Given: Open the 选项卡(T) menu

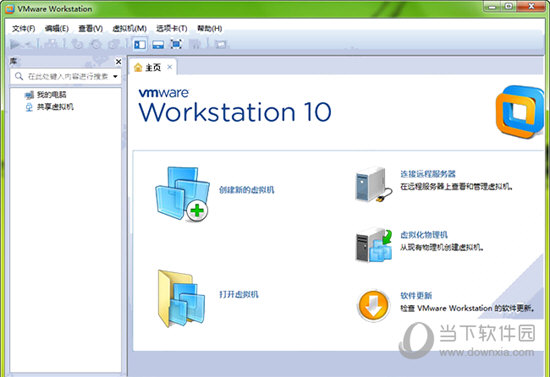Looking at the screenshot, I should click(x=172, y=28).
